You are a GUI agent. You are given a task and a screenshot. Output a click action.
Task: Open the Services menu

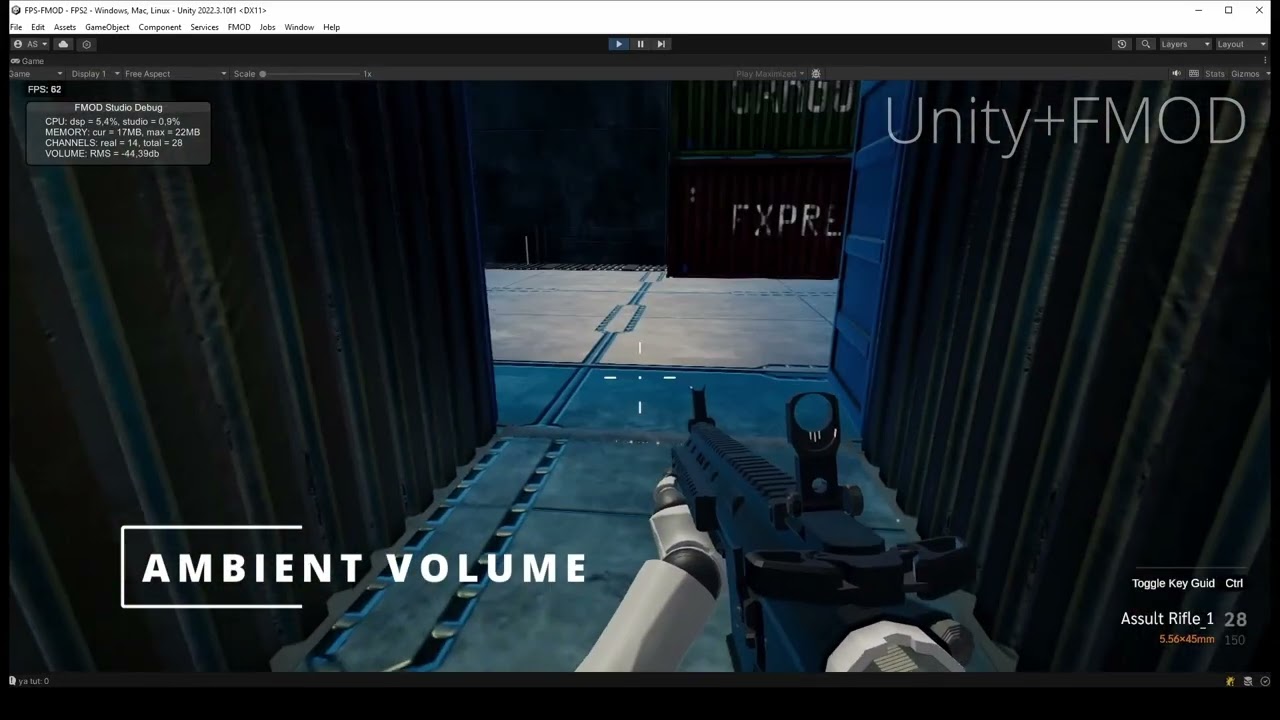pyautogui.click(x=204, y=27)
